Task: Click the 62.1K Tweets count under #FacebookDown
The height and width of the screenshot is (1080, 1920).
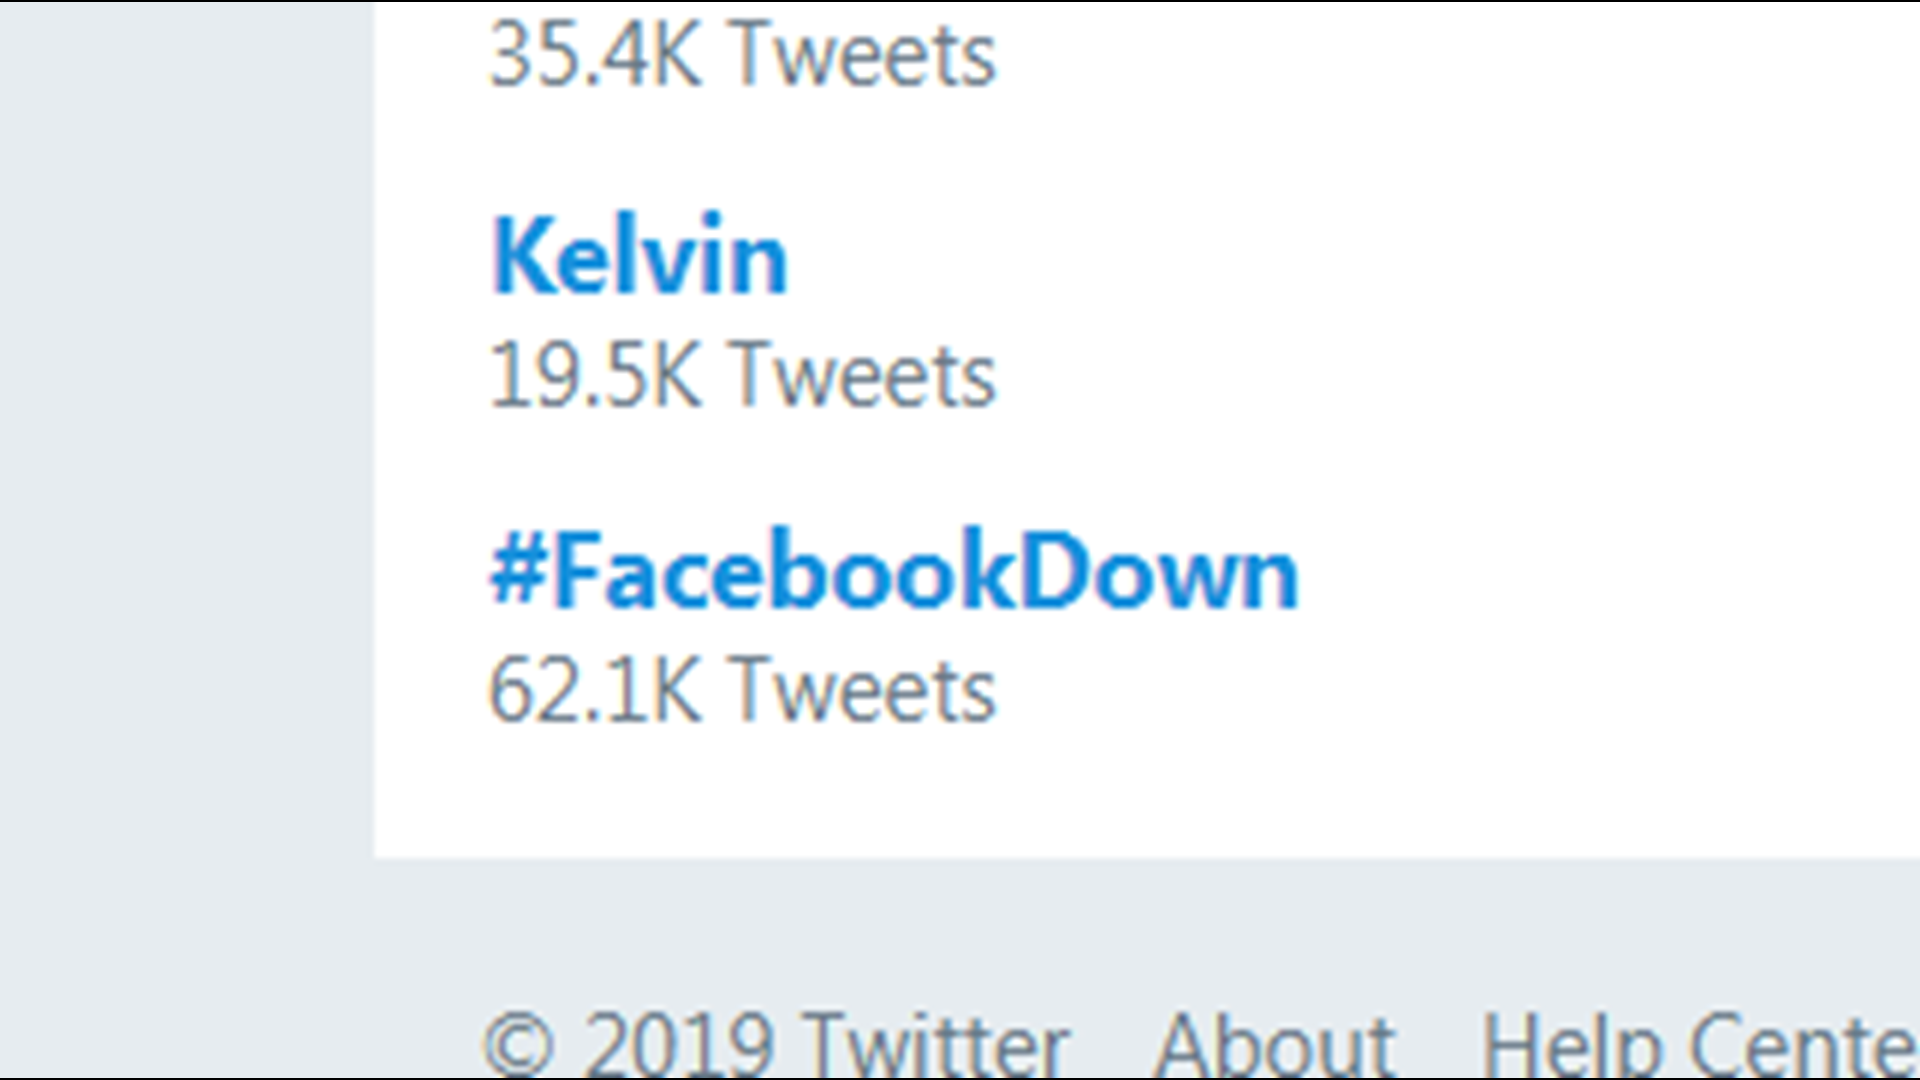Action: [740, 685]
